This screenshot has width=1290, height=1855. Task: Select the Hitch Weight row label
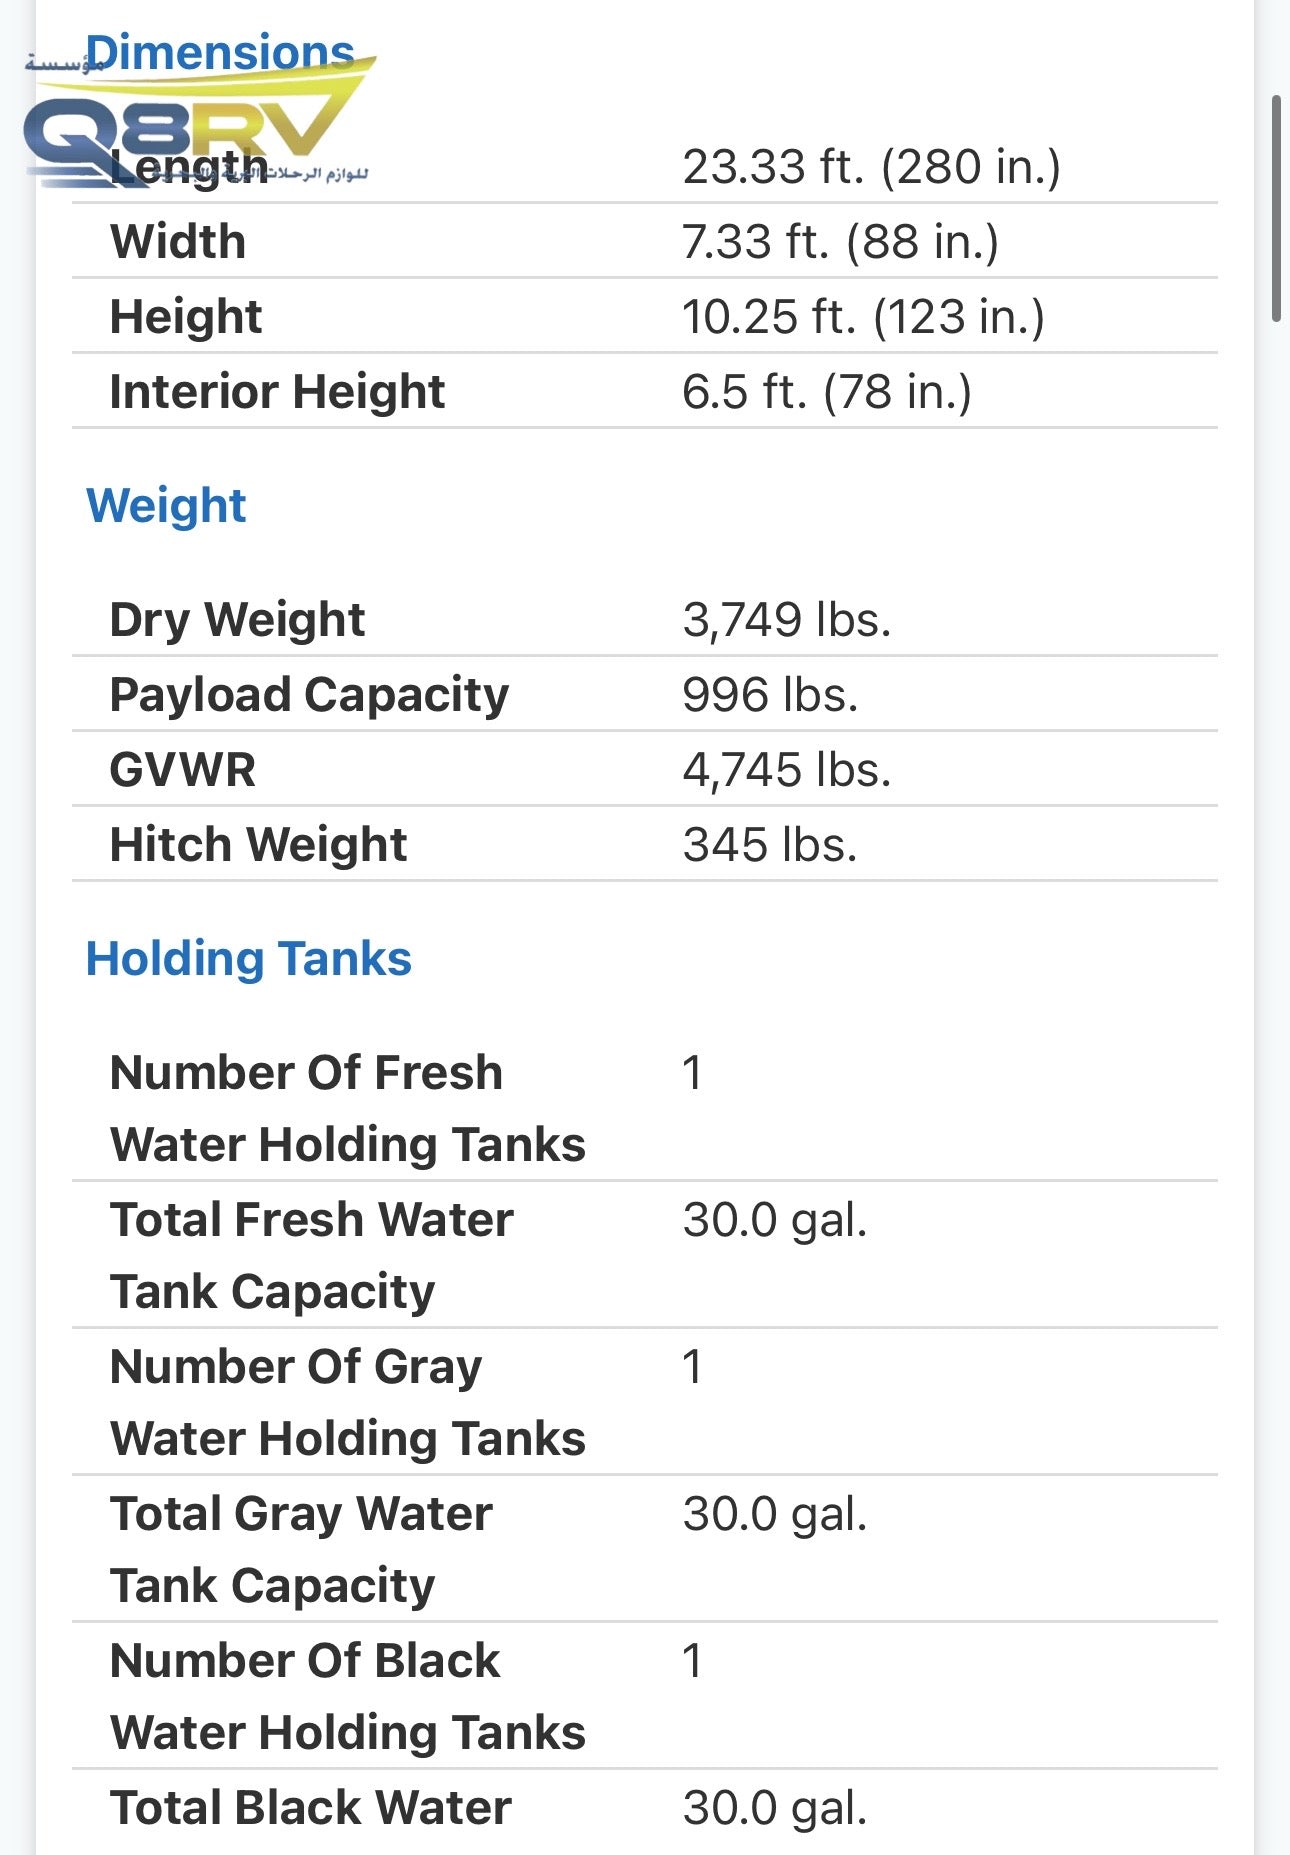coord(258,845)
